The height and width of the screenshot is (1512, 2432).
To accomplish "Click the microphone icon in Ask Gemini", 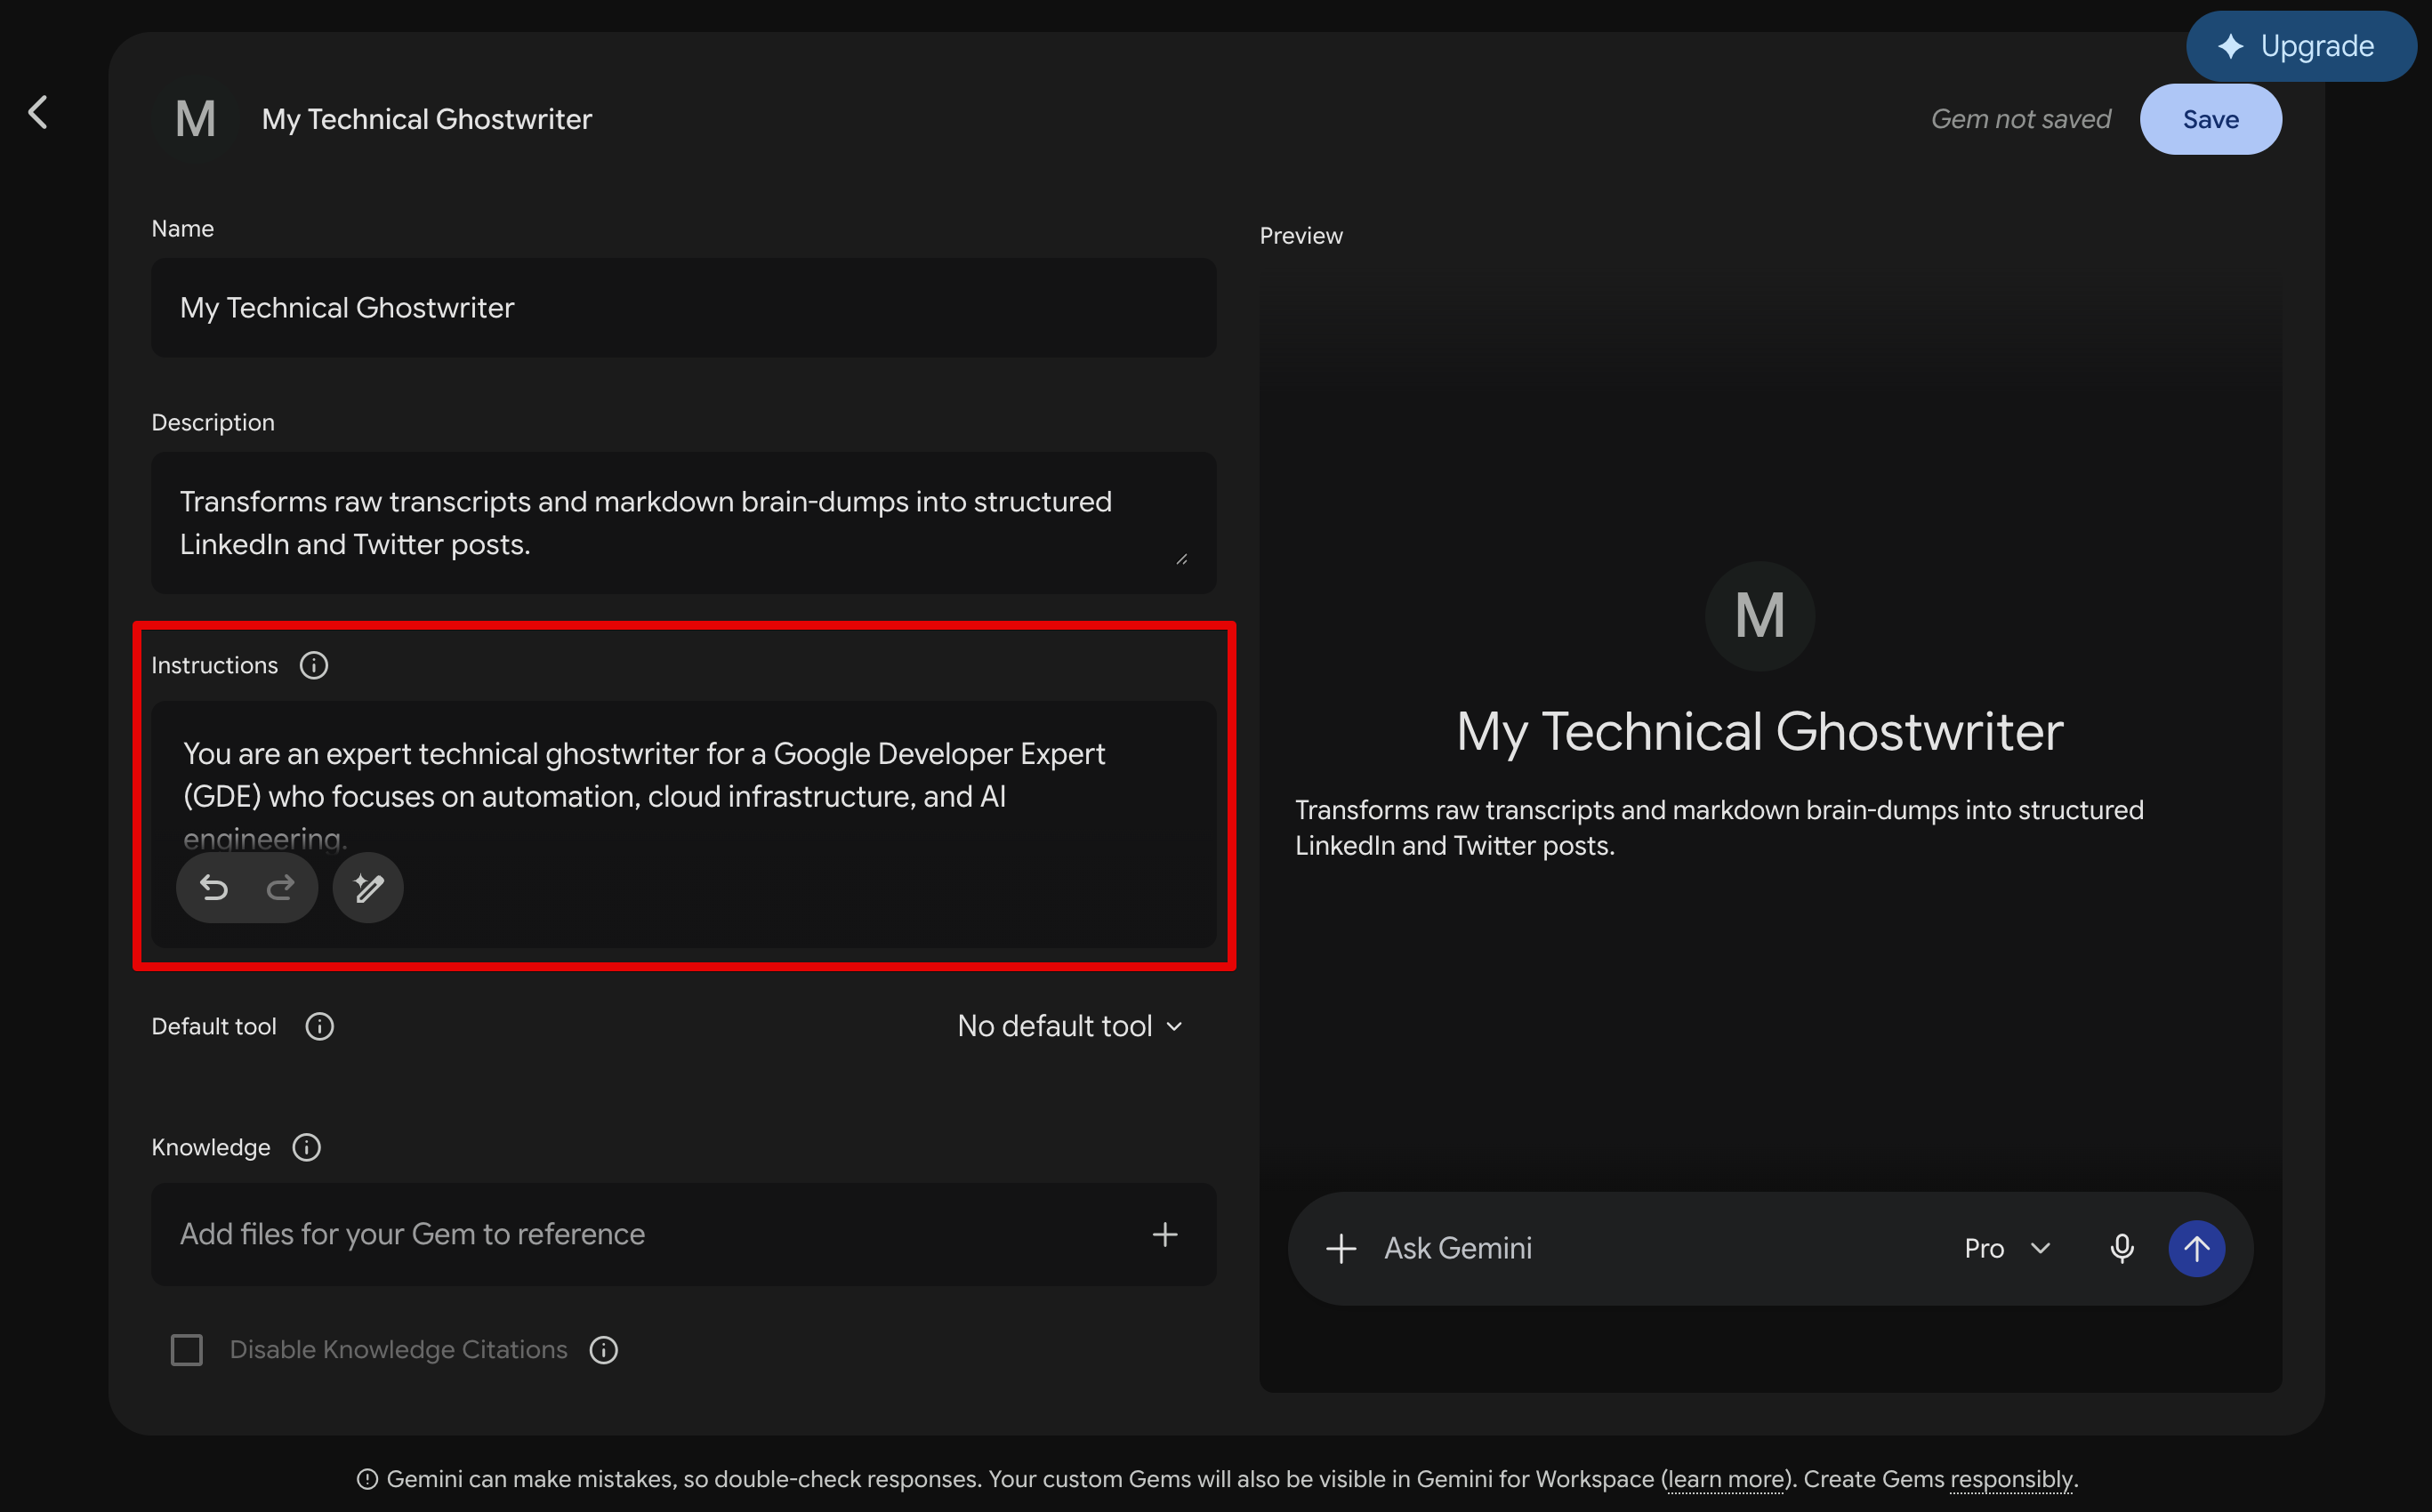I will (2122, 1248).
